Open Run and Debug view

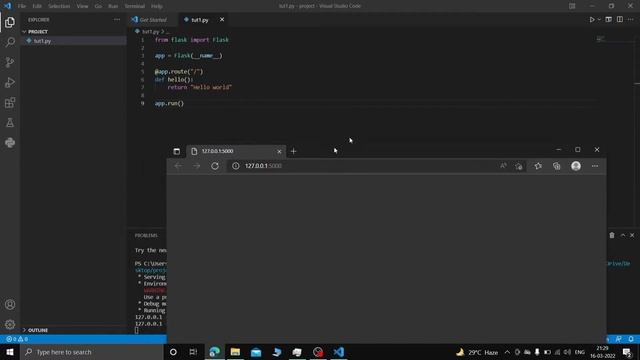pos(10,82)
